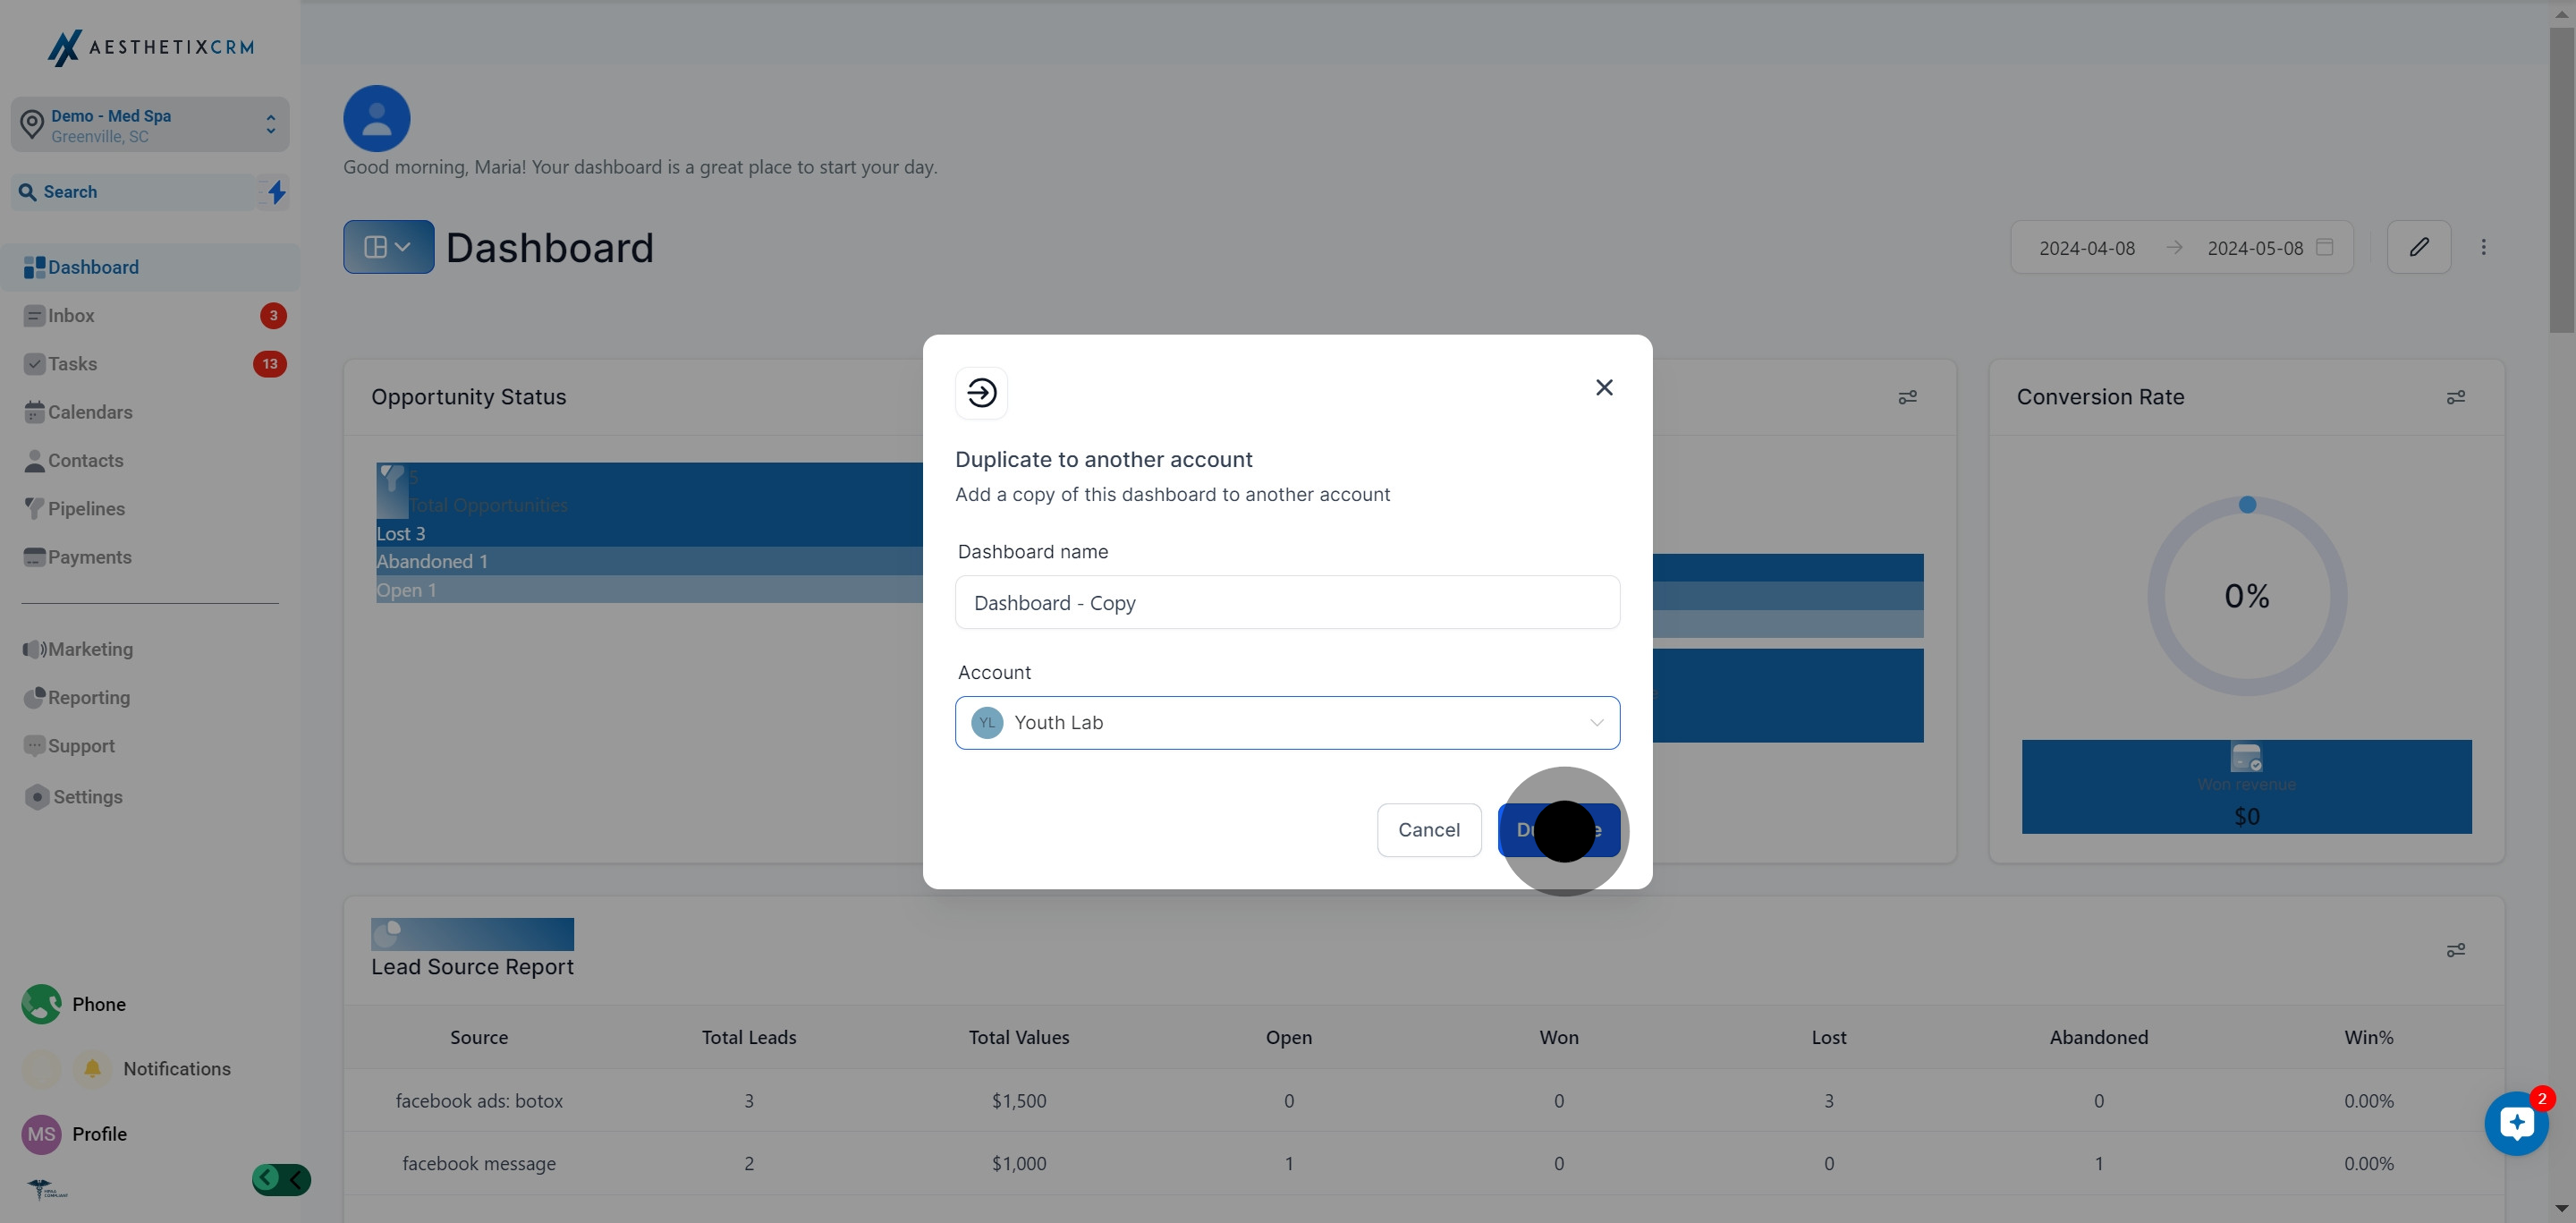Click the lightning bolt quick actions icon
This screenshot has height=1223, width=2576.
point(276,192)
